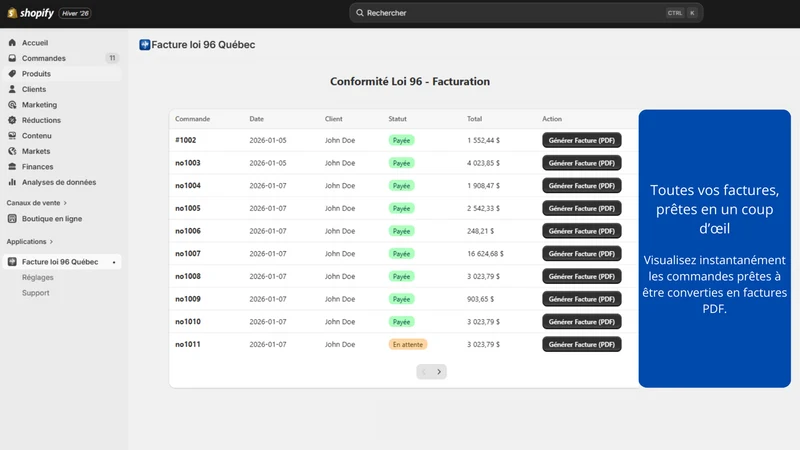This screenshot has height=450, width=800.
Task: Click the En attente status badge
Action: tap(408, 344)
